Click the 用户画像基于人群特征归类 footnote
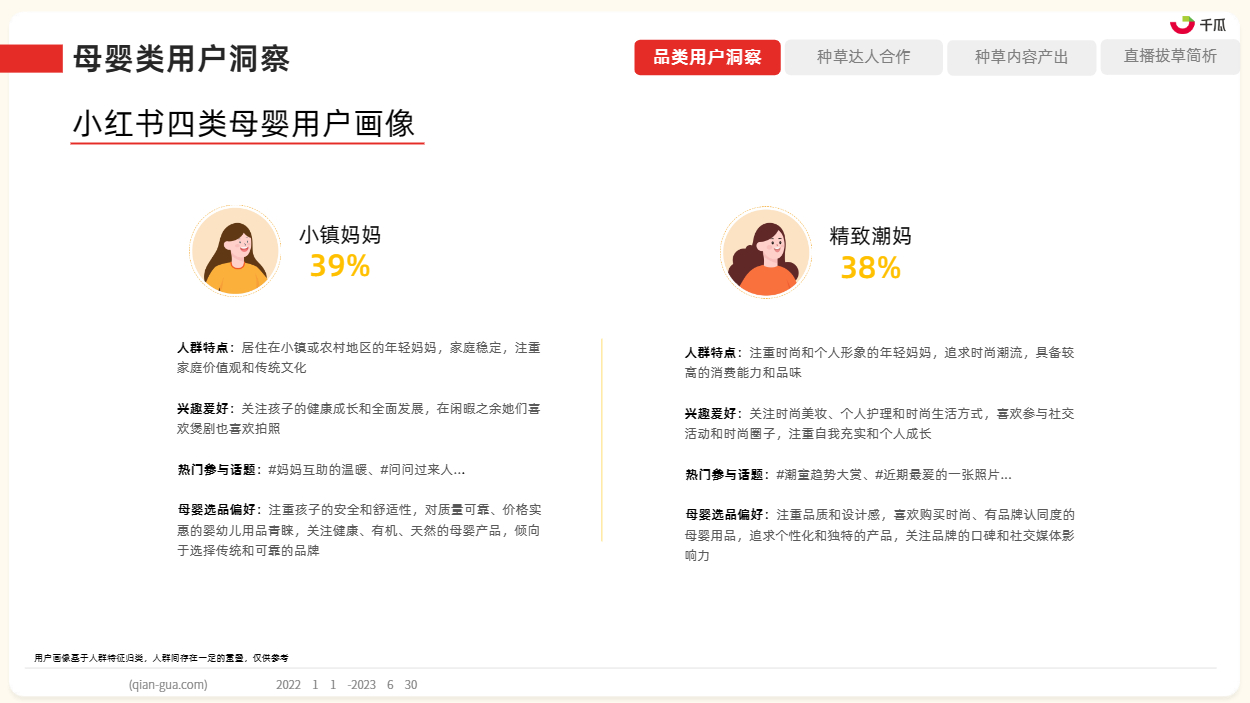Image resolution: width=1250 pixels, height=703 pixels. pyautogui.click(x=161, y=658)
